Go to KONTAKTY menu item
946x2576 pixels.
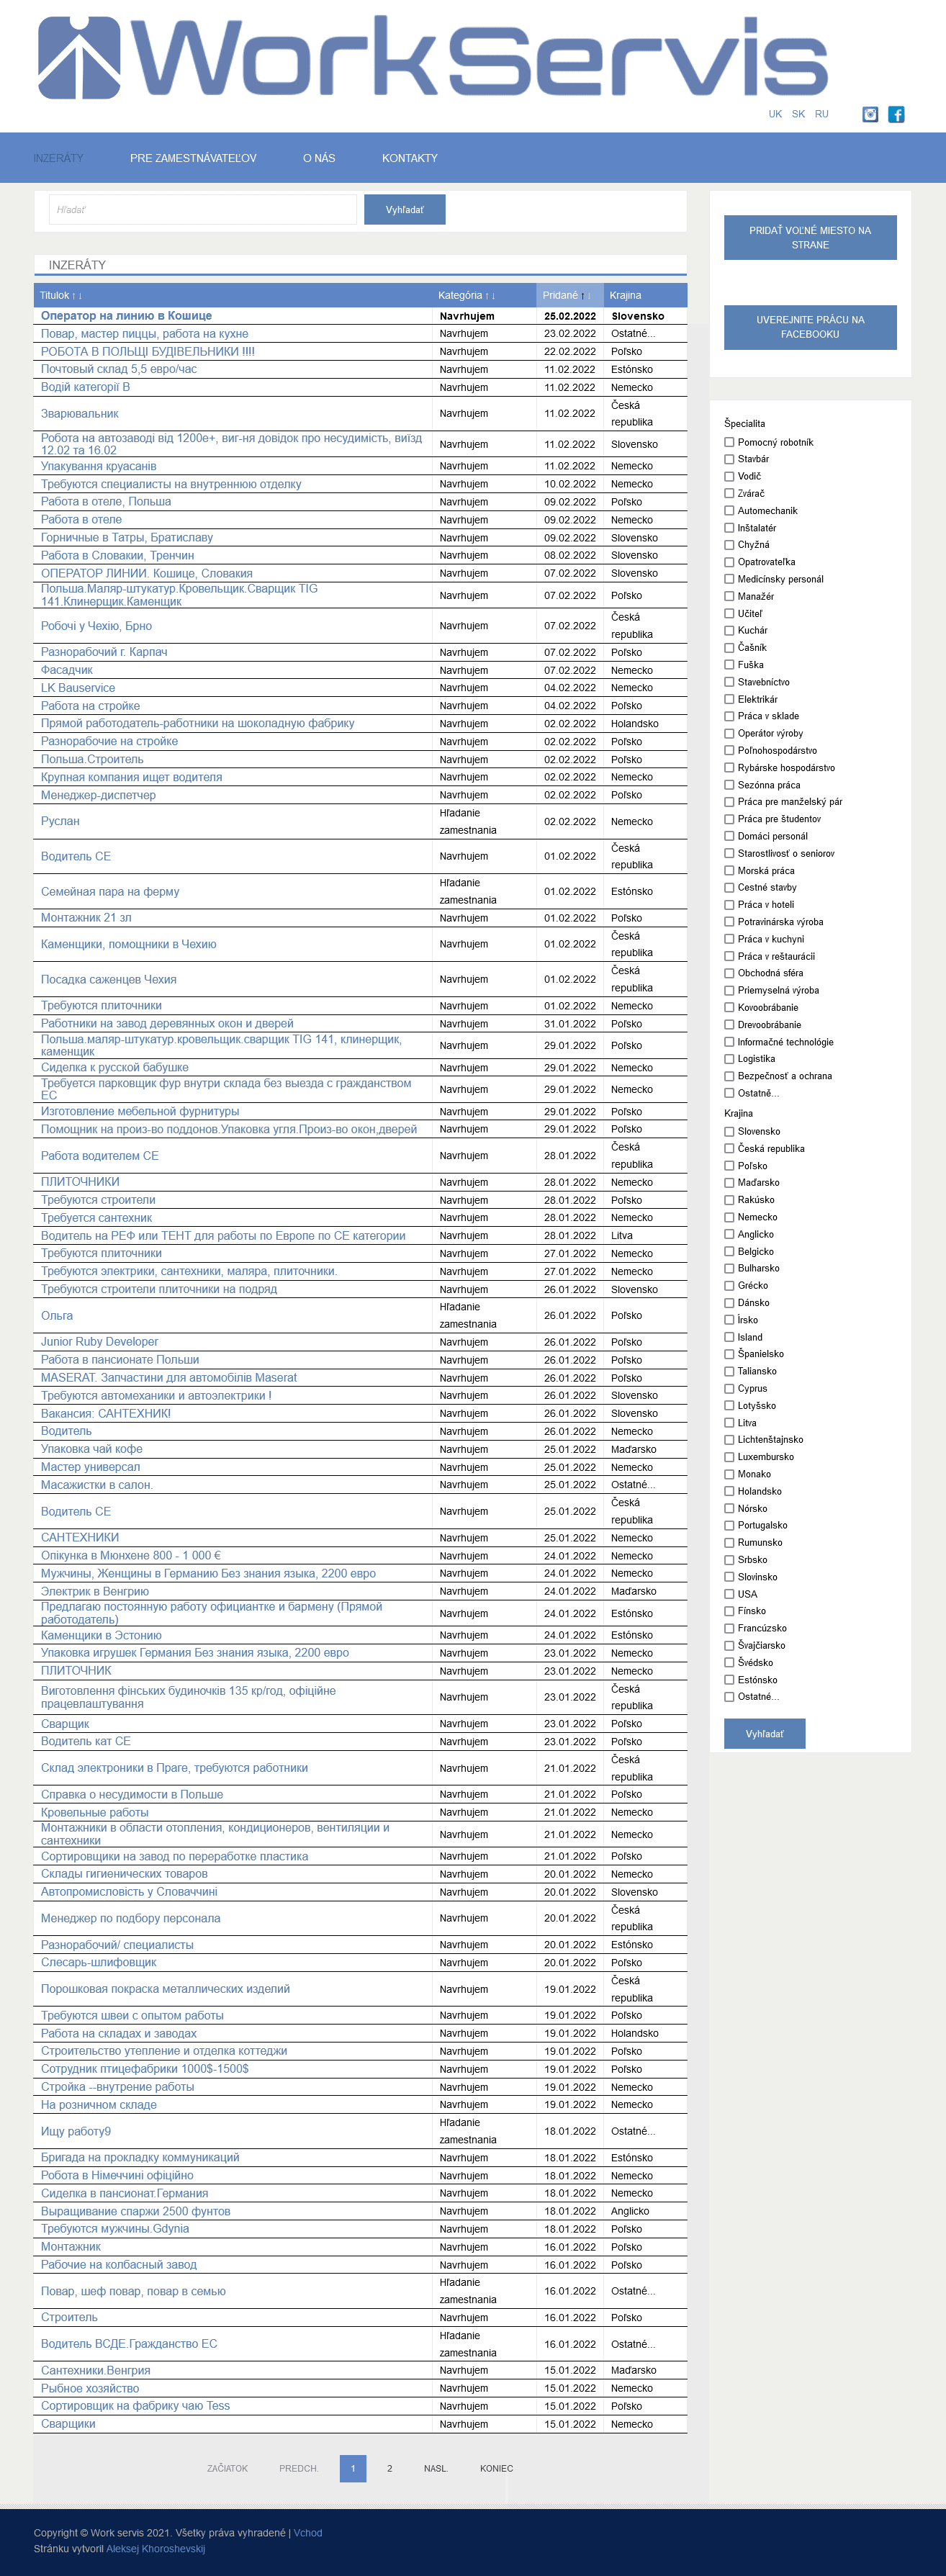click(x=410, y=158)
